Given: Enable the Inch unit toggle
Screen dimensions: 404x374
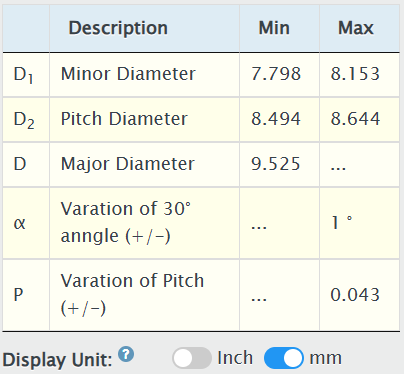Looking at the screenshot, I should [x=192, y=358].
